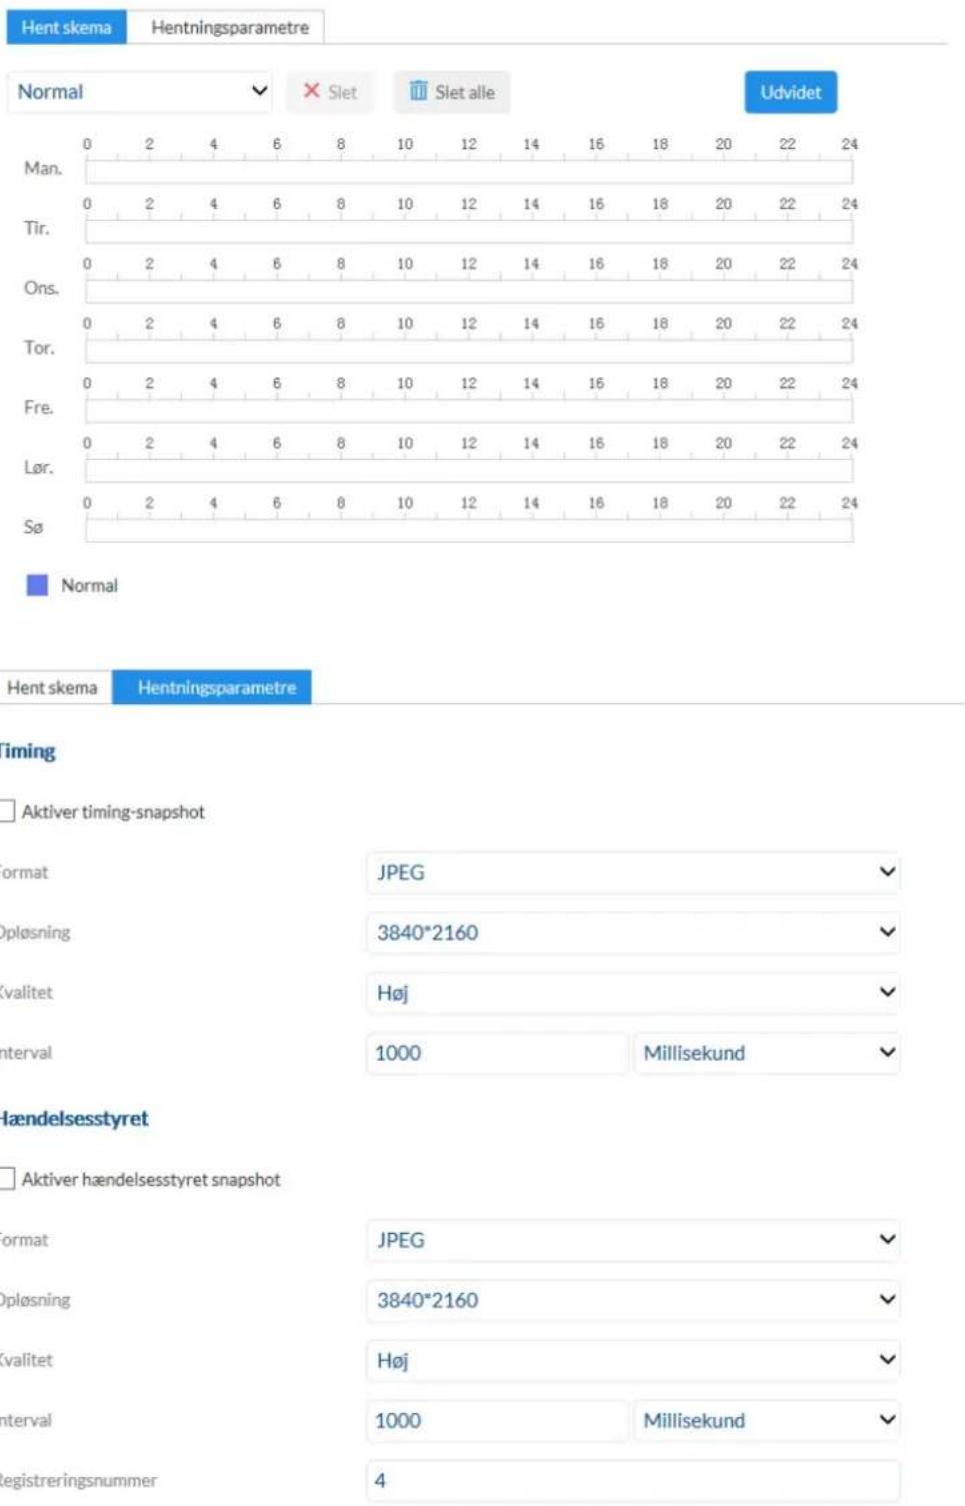
Task: Click the blue Normal legend square
Action: tap(37, 585)
